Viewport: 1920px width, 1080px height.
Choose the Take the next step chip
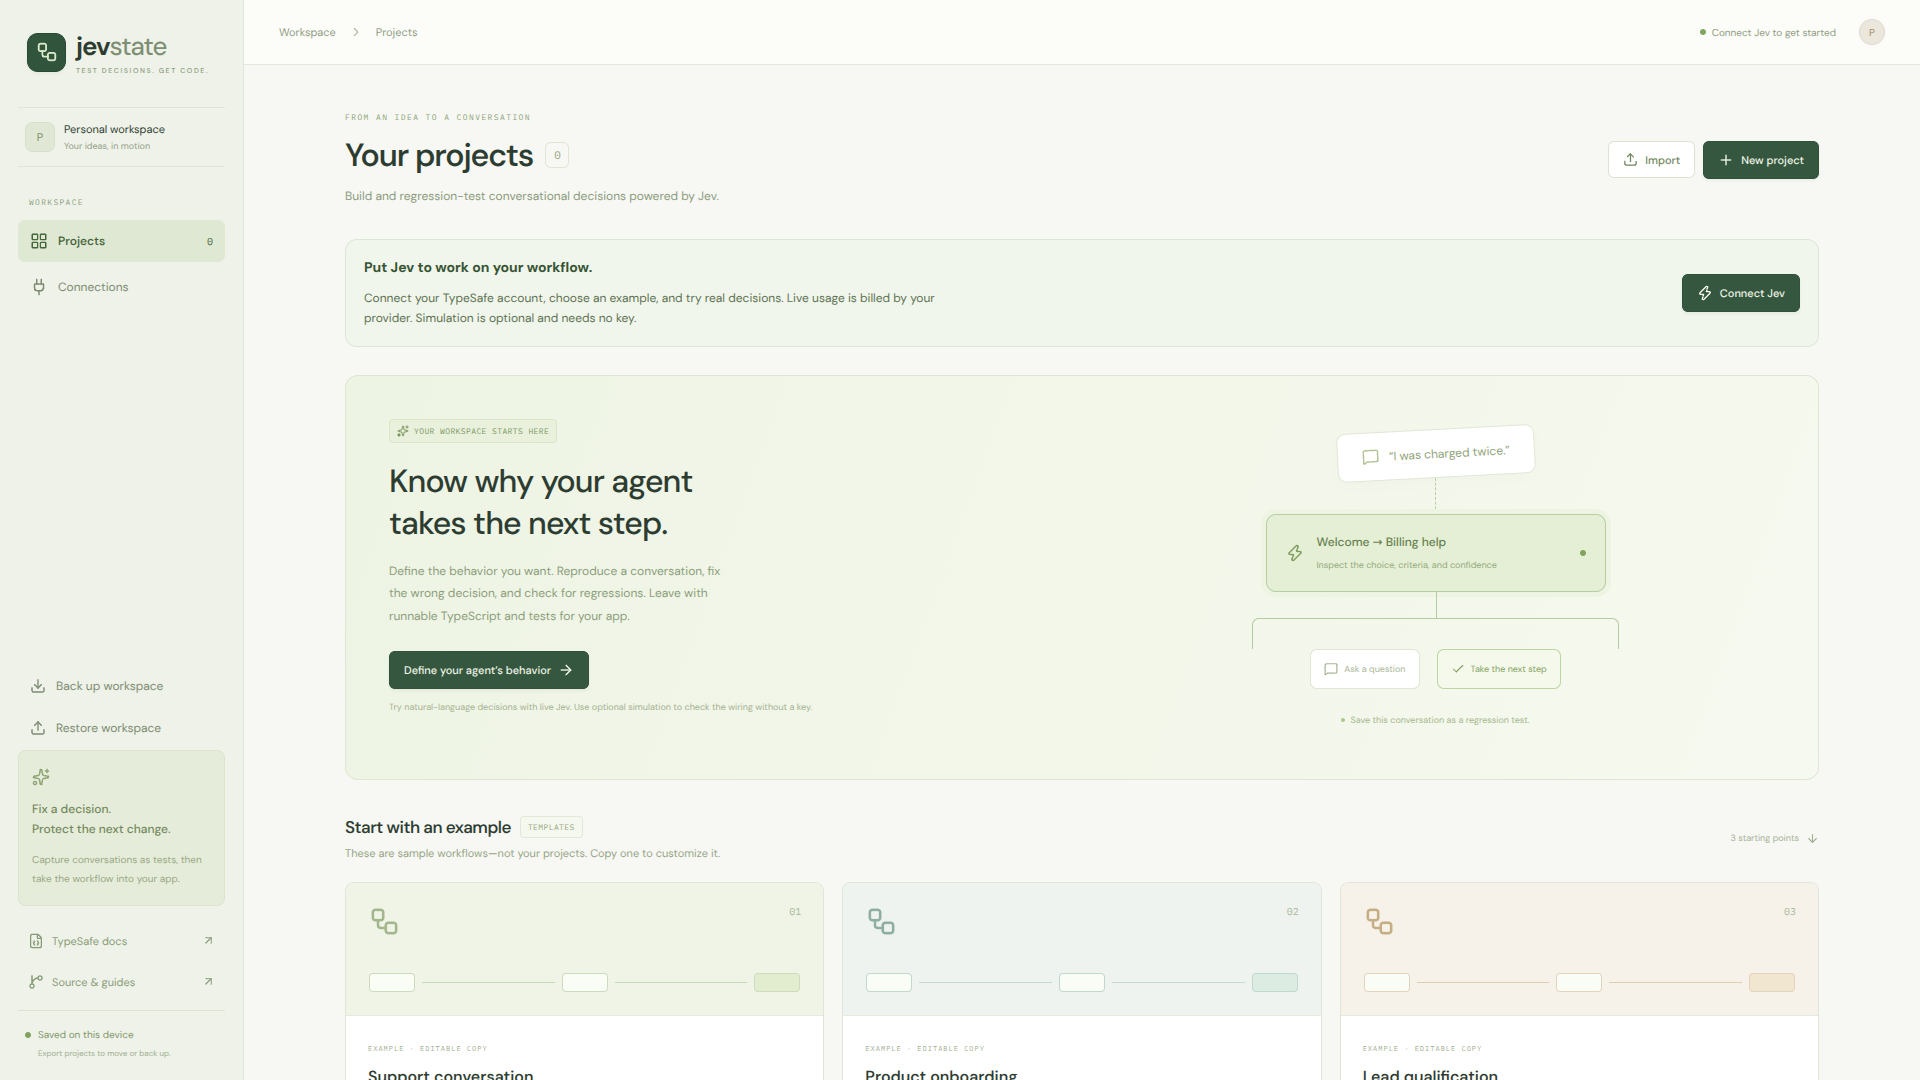1498,669
